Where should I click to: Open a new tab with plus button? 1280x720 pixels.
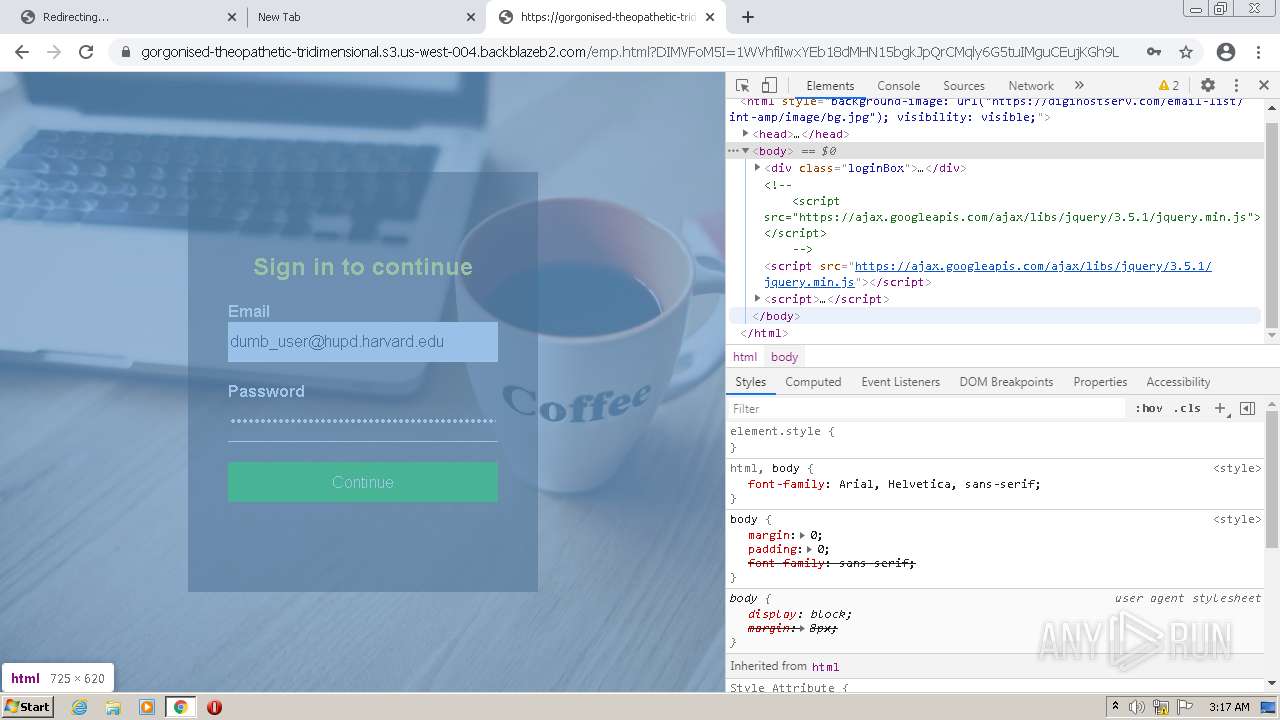pyautogui.click(x=748, y=17)
